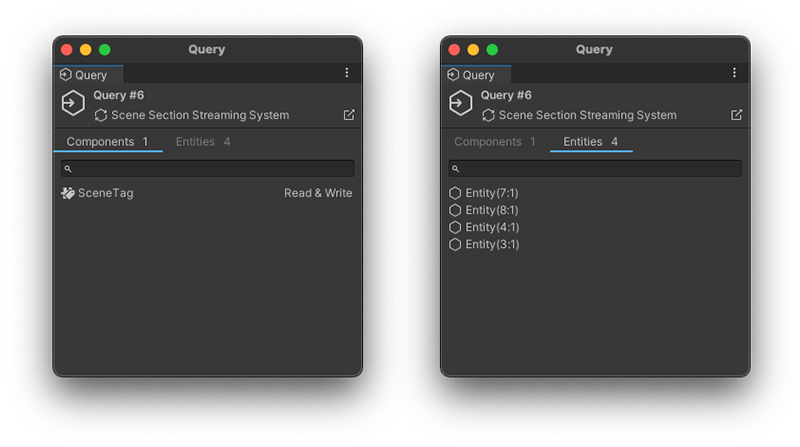Focus the search field above Entity(7:1)
The height and width of the screenshot is (447, 800).
pyautogui.click(x=595, y=169)
